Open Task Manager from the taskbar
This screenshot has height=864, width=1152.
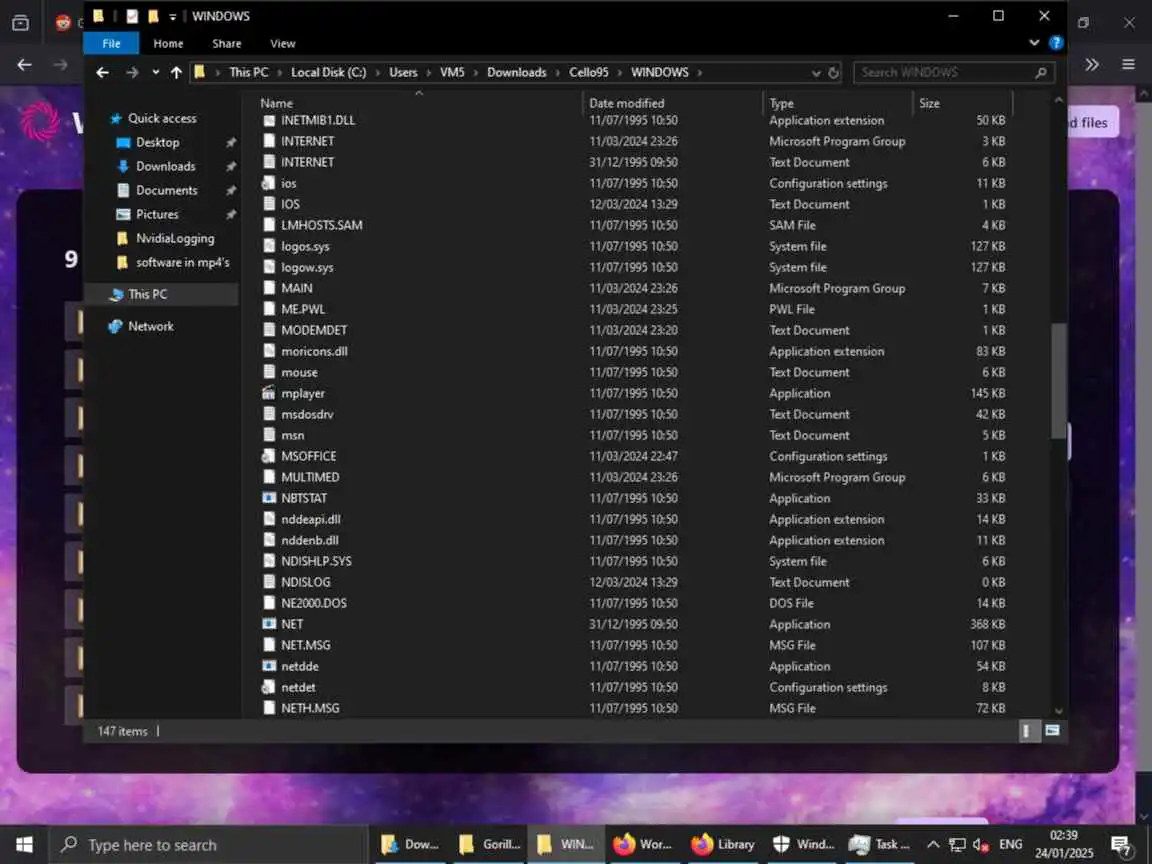[x=879, y=845]
